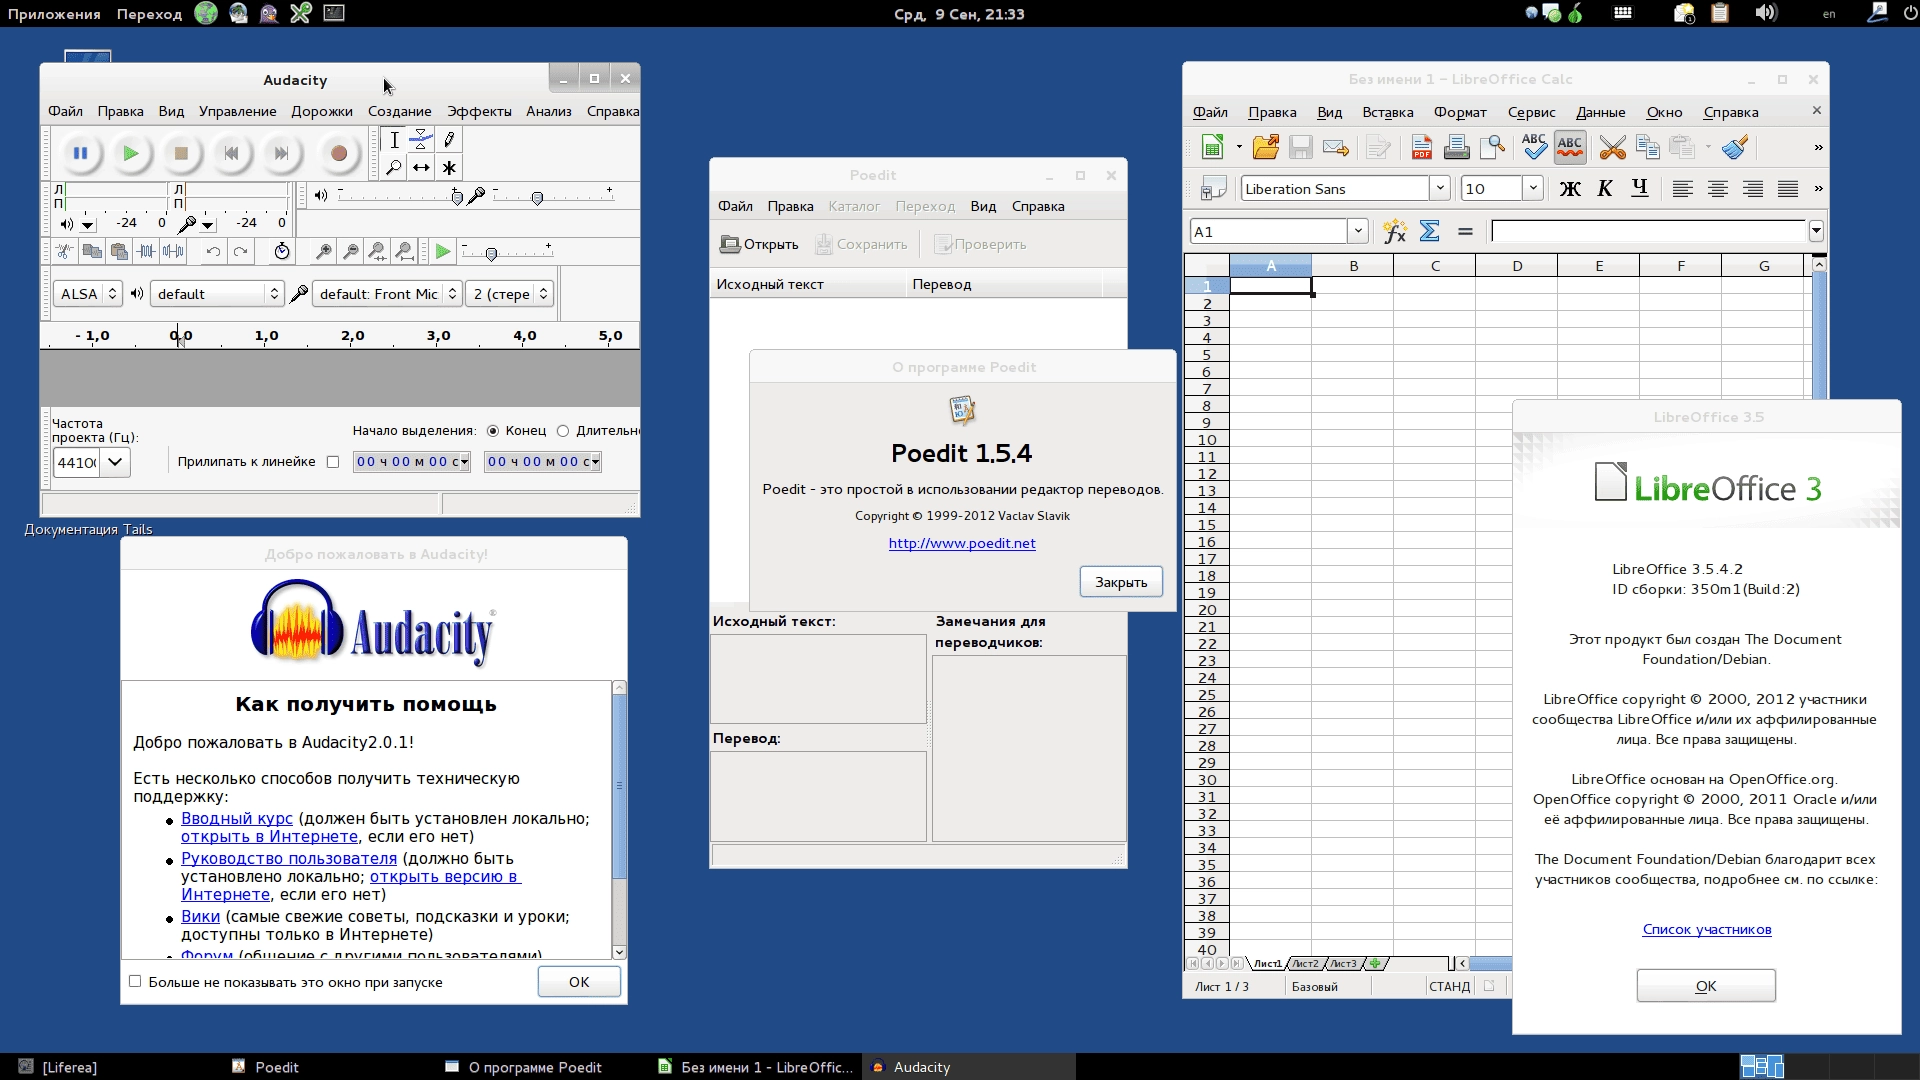Click the Redo icon in Audacity's edit toolbar
The width and height of the screenshot is (1920, 1080).
[x=240, y=252]
